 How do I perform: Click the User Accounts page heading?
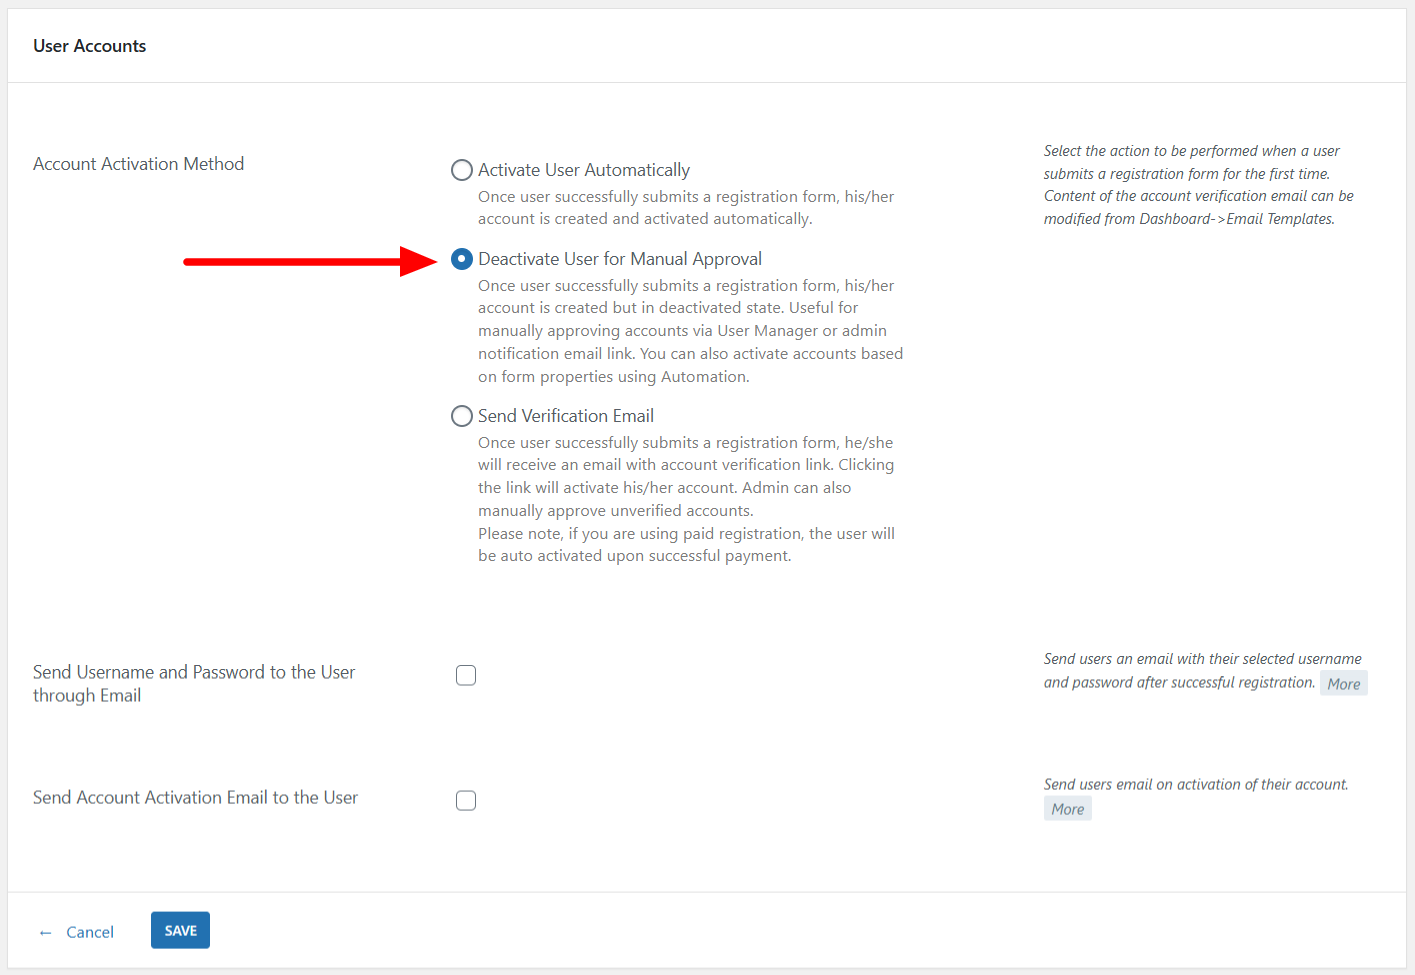point(90,46)
